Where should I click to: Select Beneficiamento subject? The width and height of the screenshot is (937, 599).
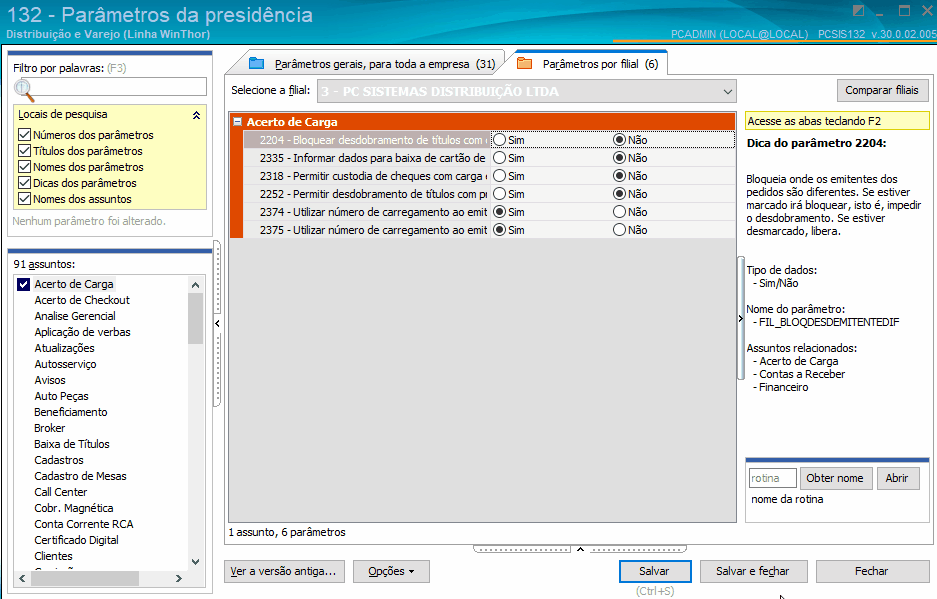(71, 412)
